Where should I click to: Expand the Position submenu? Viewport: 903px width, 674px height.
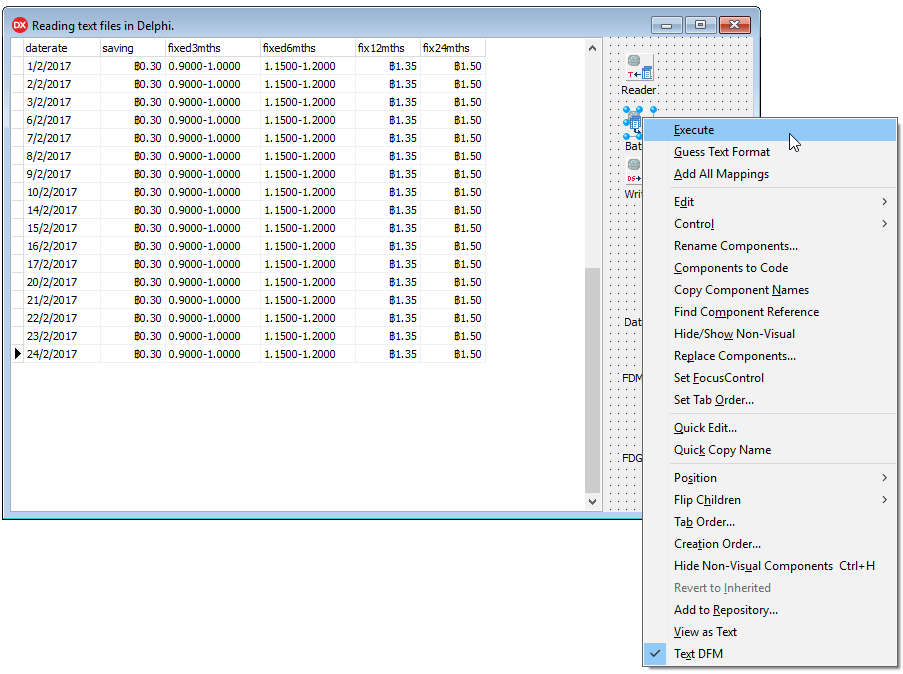pyautogui.click(x=695, y=477)
